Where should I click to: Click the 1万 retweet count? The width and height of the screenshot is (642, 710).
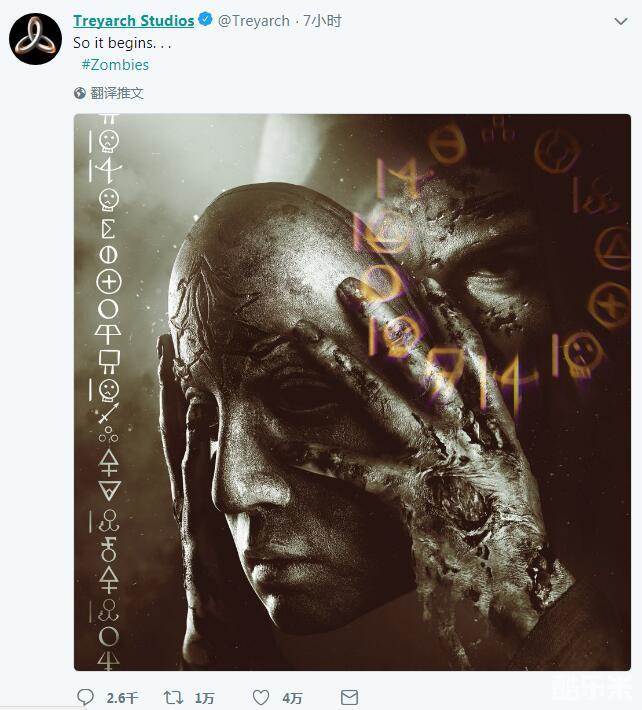pyautogui.click(x=204, y=698)
